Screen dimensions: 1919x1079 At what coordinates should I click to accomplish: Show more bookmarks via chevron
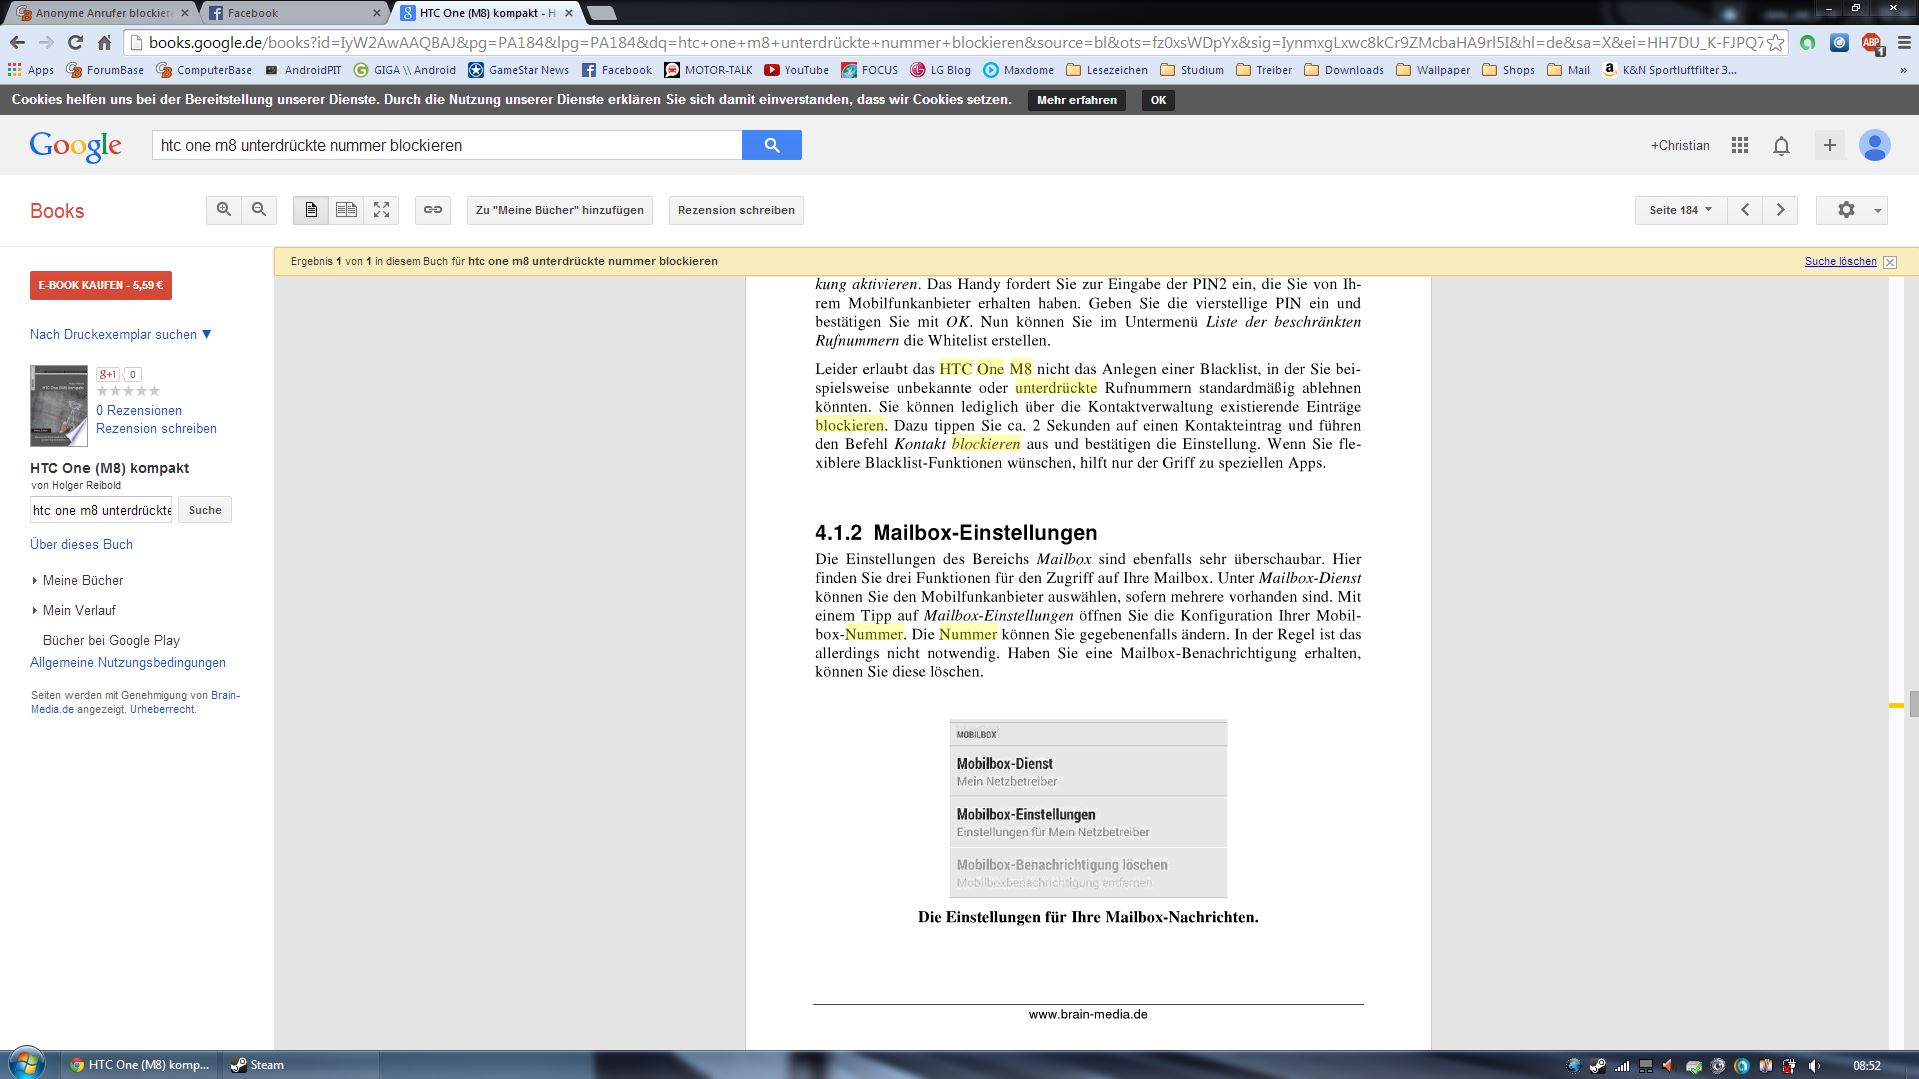[1904, 70]
